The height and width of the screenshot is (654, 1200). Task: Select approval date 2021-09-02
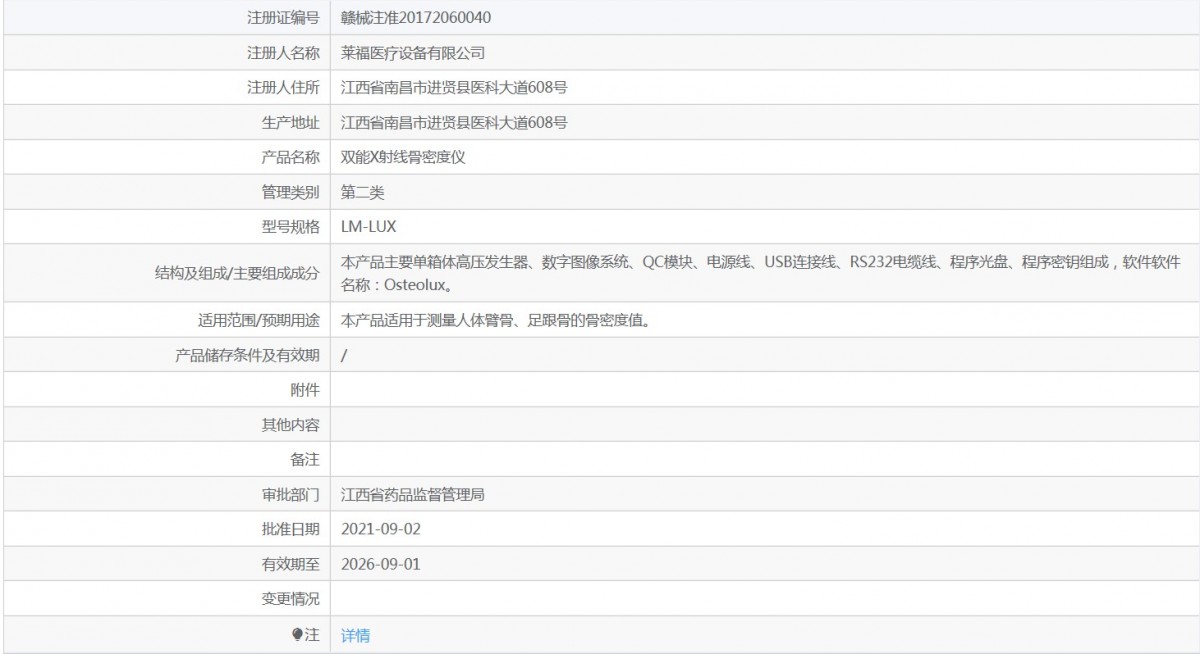[x=381, y=529]
